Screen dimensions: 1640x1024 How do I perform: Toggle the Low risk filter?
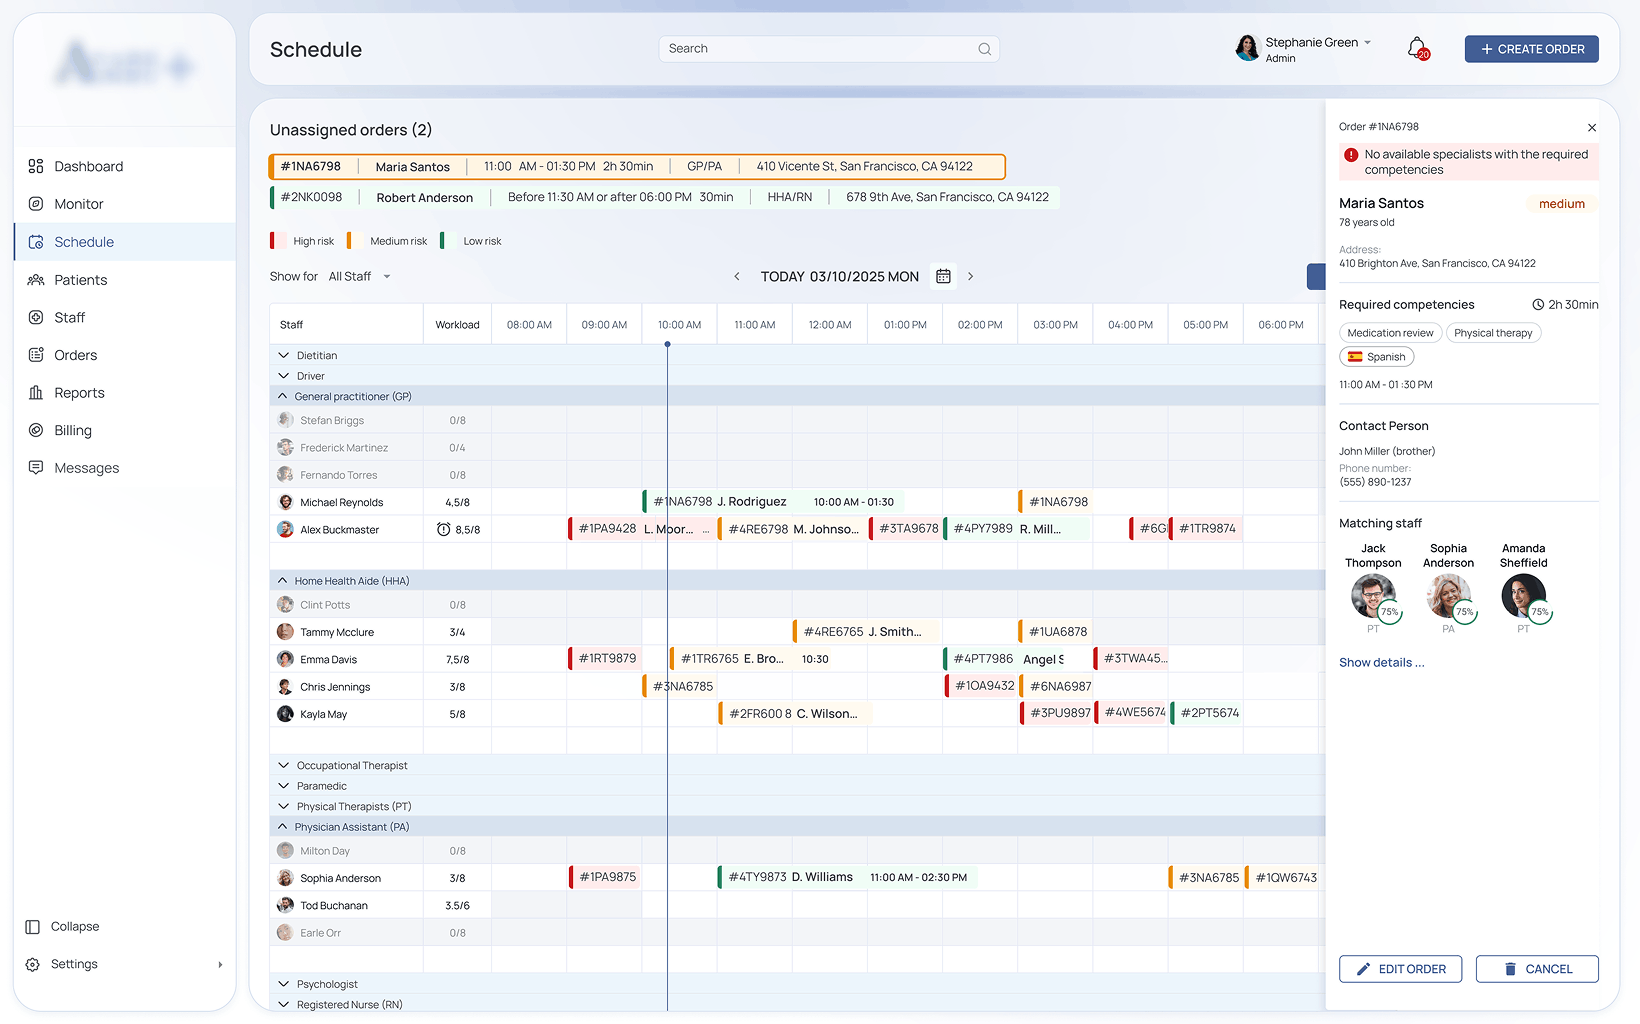(x=471, y=241)
